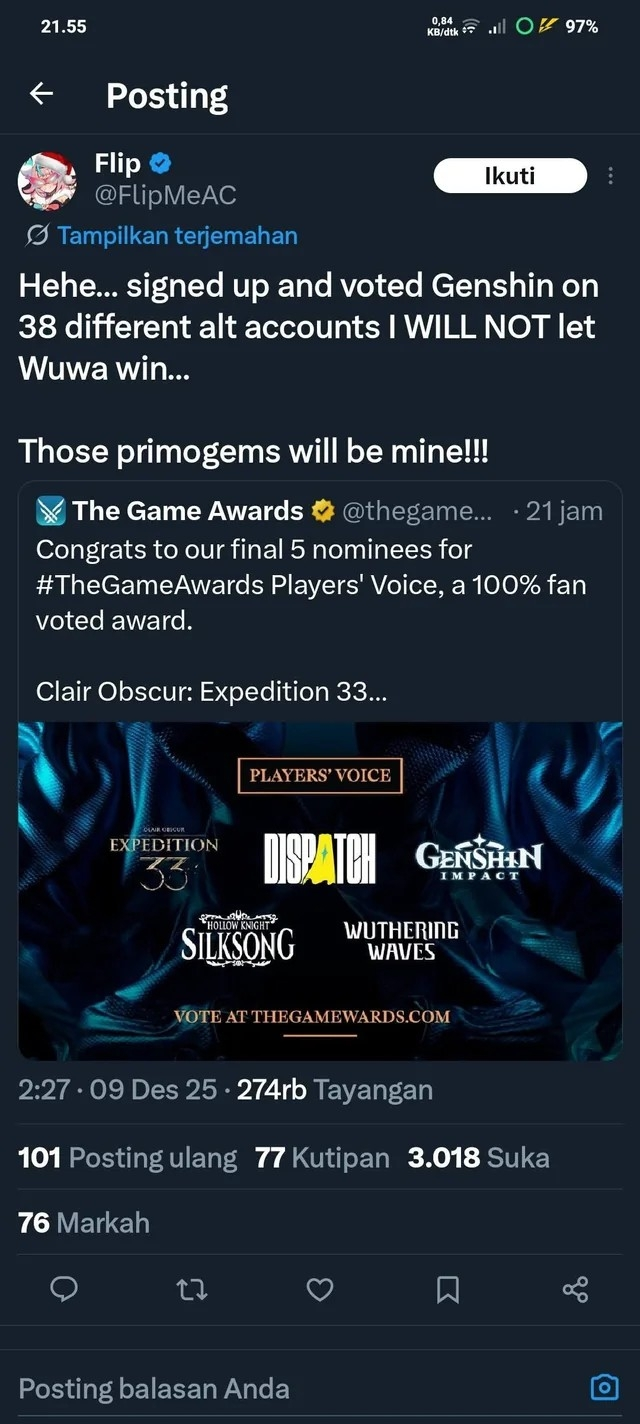Open the Players' Voice nominees image
Screen dimensions: 640x1424
(320, 891)
